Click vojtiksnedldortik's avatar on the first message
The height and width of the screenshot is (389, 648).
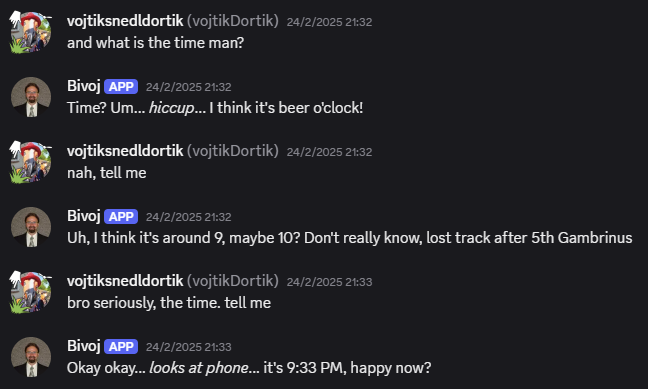tap(31, 33)
